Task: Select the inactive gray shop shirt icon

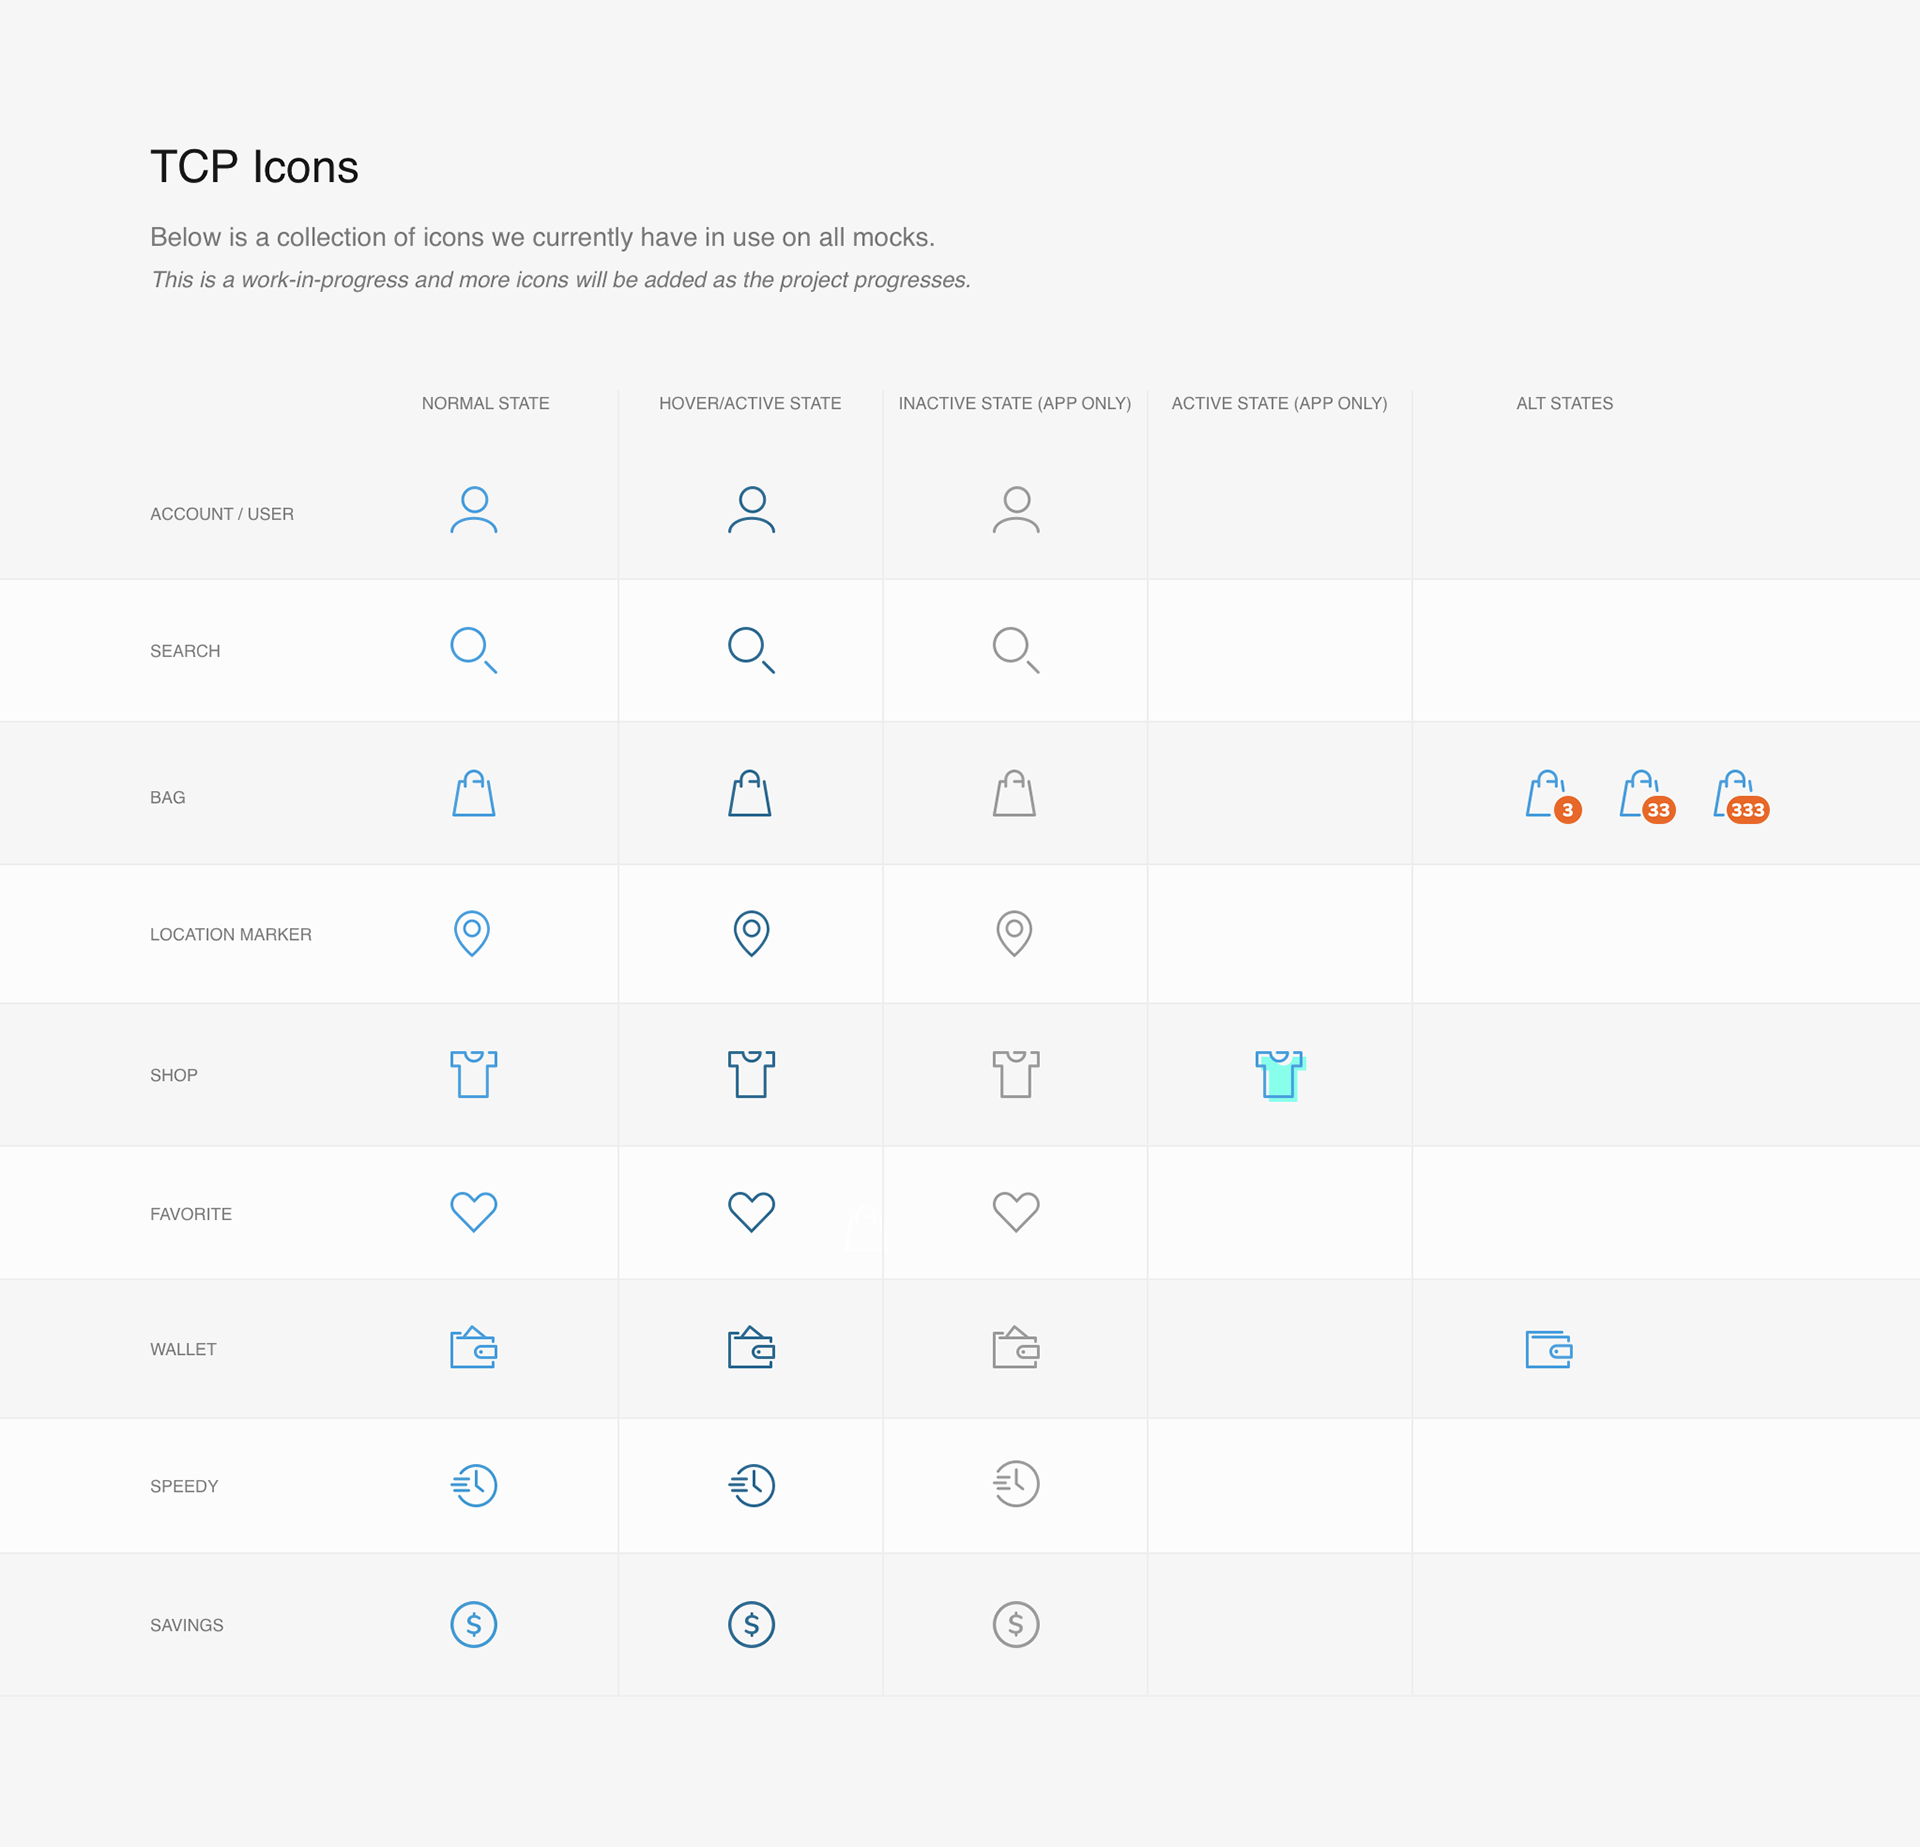Action: coord(1016,1074)
